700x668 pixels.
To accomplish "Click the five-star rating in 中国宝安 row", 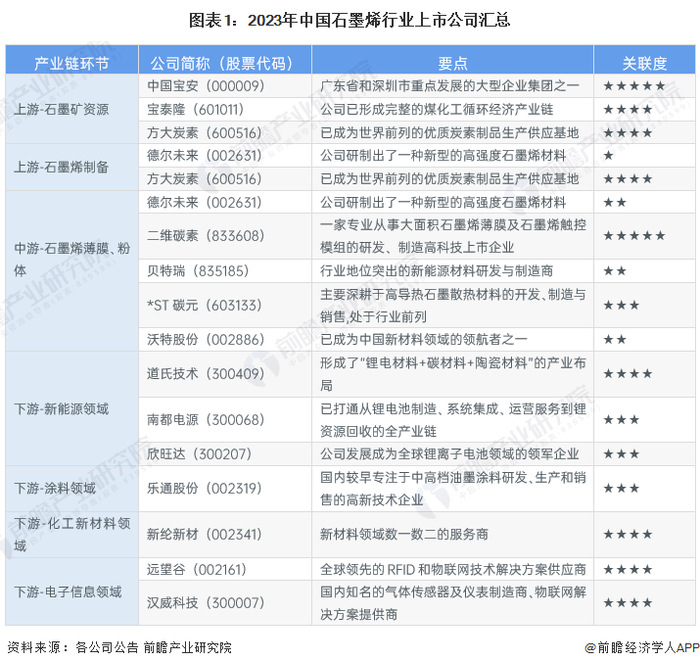I will coord(634,86).
